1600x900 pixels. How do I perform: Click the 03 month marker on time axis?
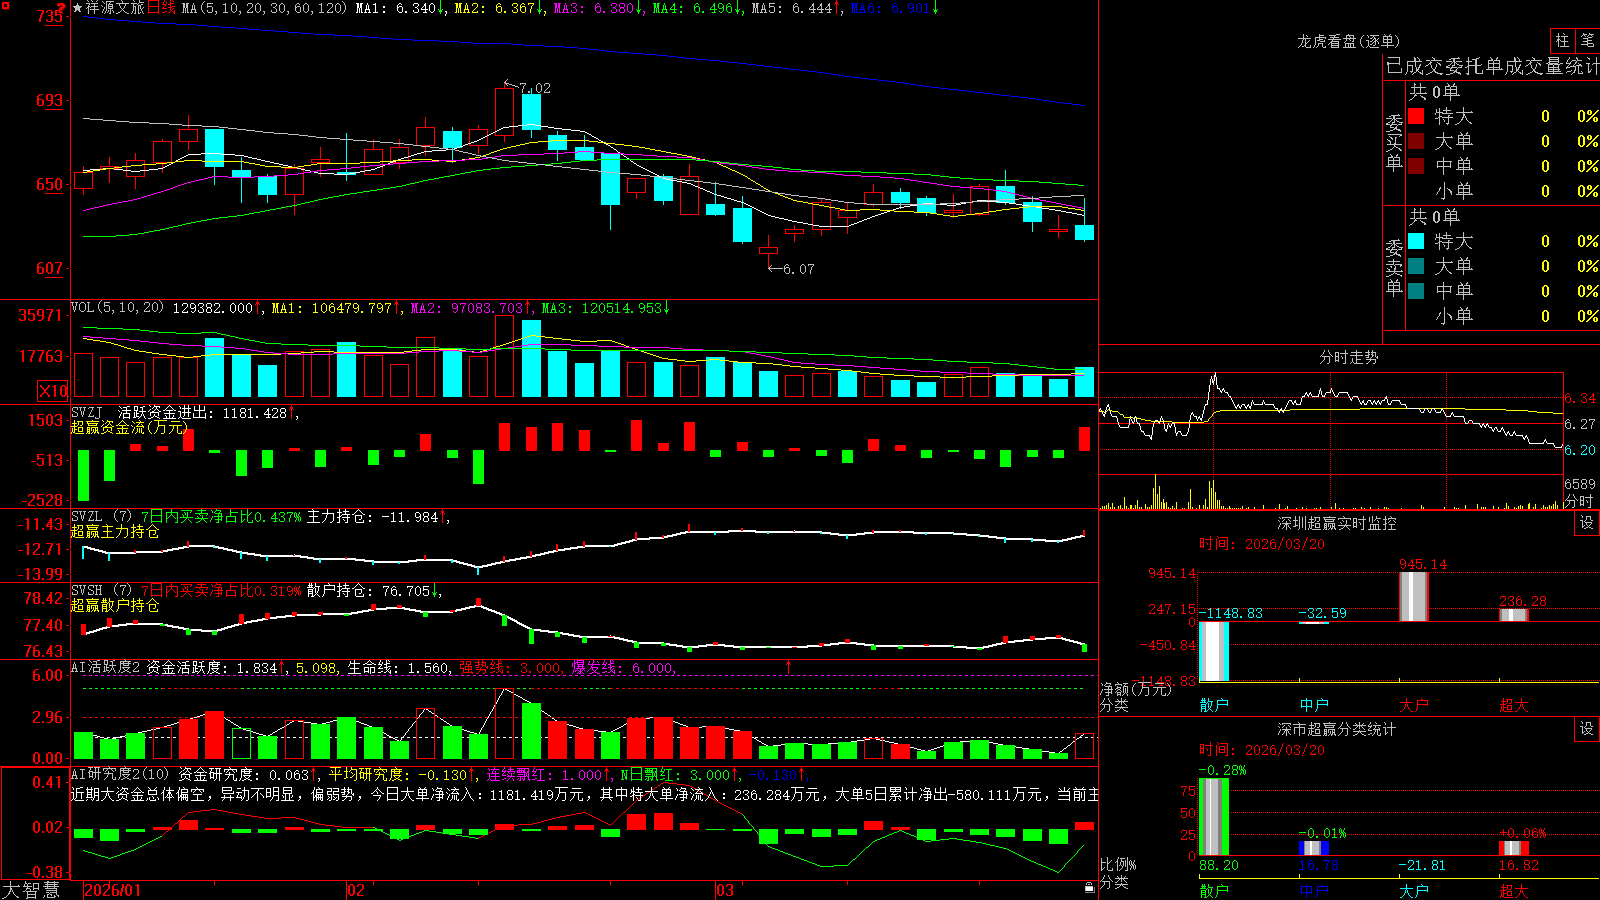pyautogui.click(x=725, y=890)
